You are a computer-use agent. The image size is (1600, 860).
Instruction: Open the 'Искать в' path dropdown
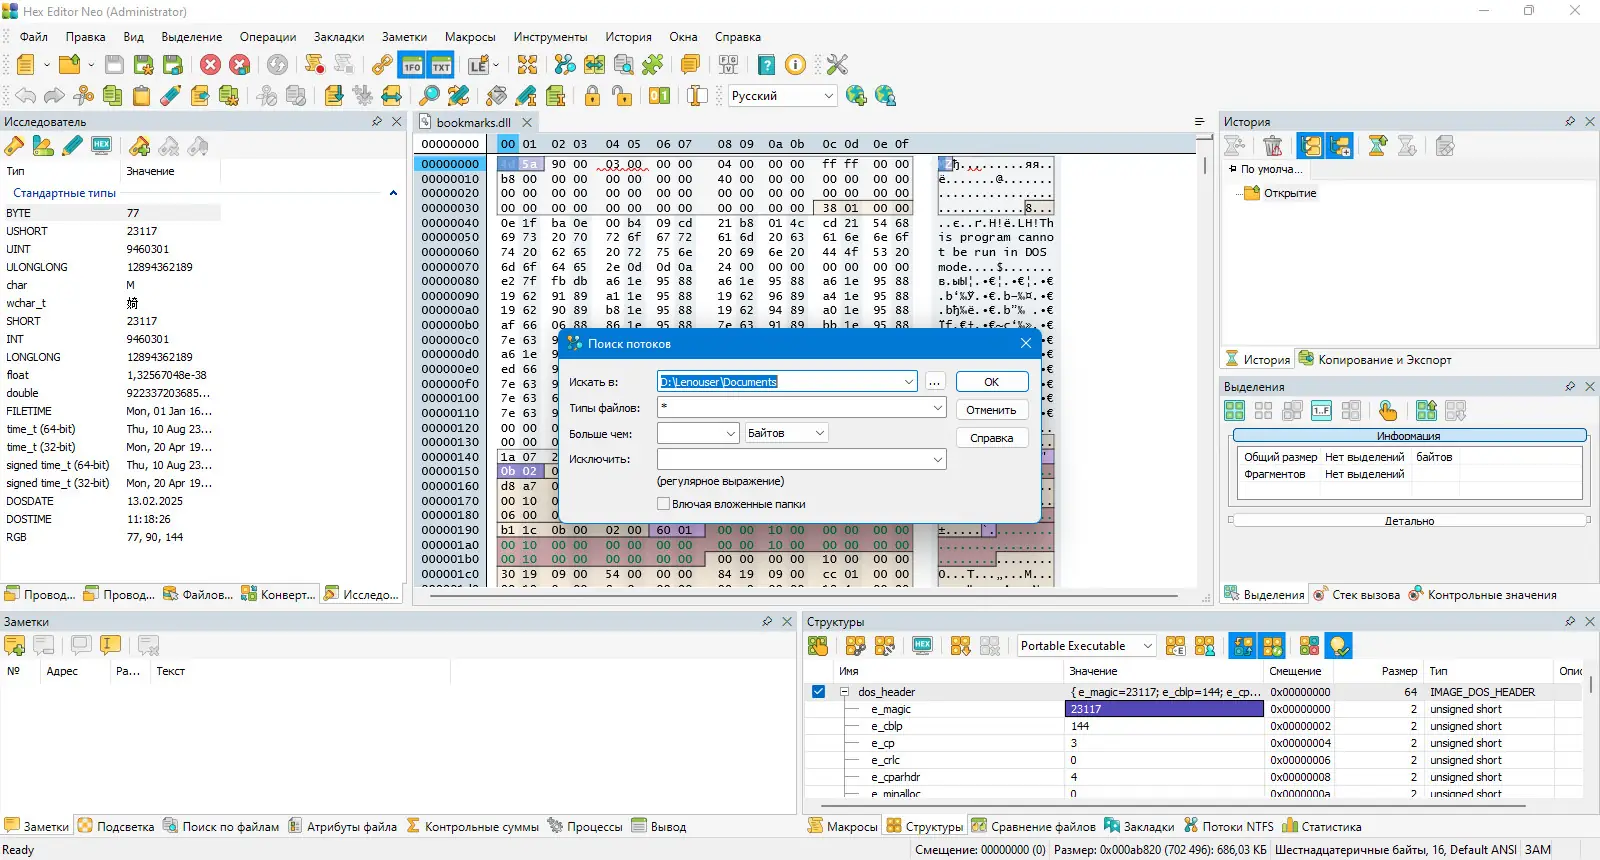coord(908,382)
